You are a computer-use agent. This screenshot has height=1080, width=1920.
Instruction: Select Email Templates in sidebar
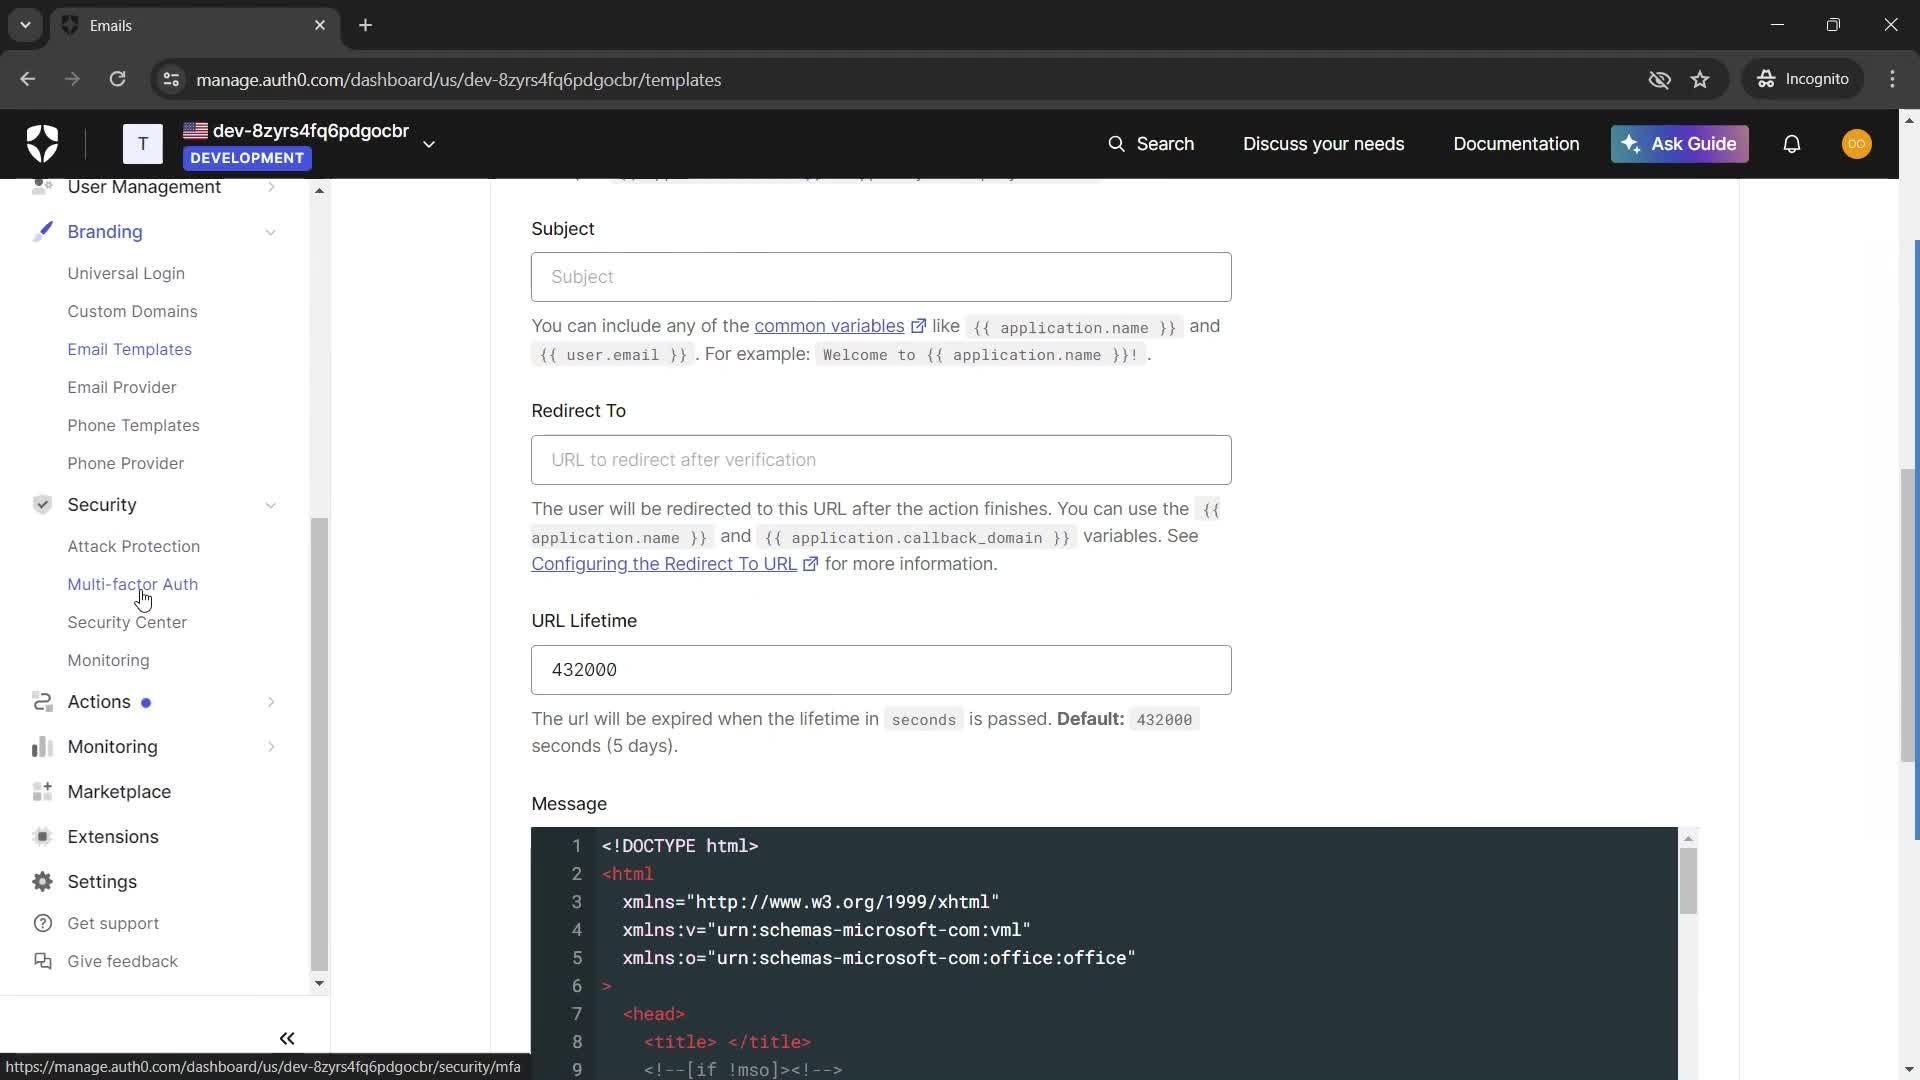tap(129, 349)
